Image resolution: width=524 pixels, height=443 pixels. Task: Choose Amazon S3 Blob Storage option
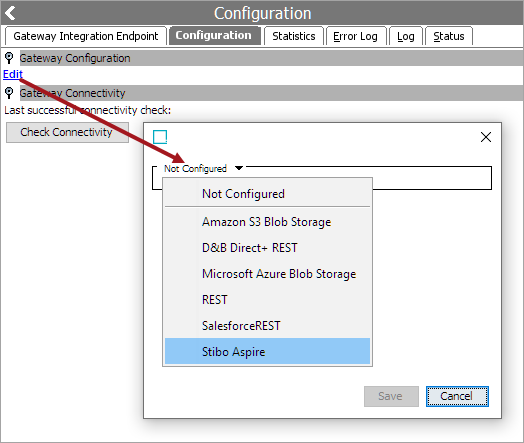pyautogui.click(x=267, y=222)
